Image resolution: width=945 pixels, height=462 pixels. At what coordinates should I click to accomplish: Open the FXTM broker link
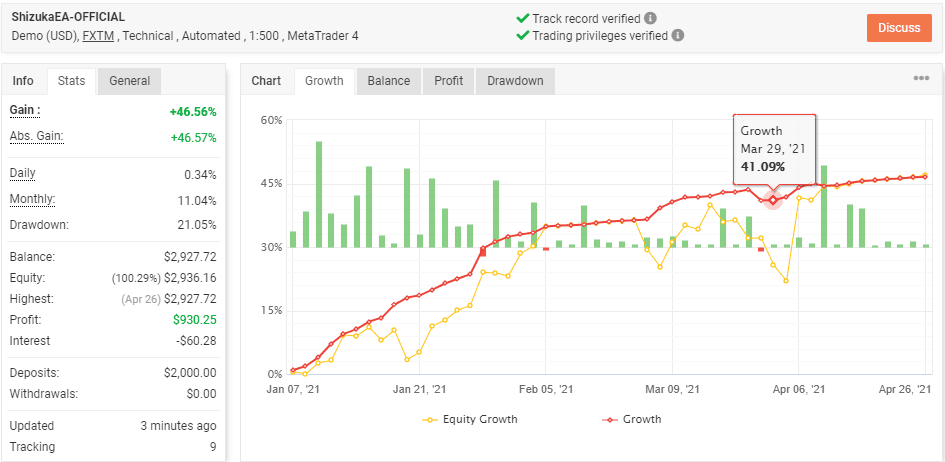(98, 36)
